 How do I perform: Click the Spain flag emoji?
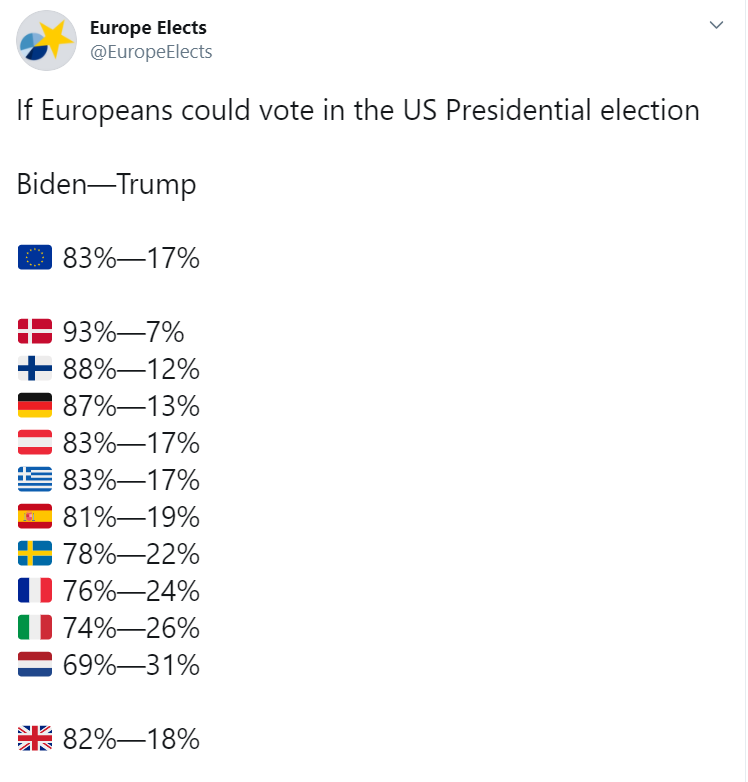[35, 516]
